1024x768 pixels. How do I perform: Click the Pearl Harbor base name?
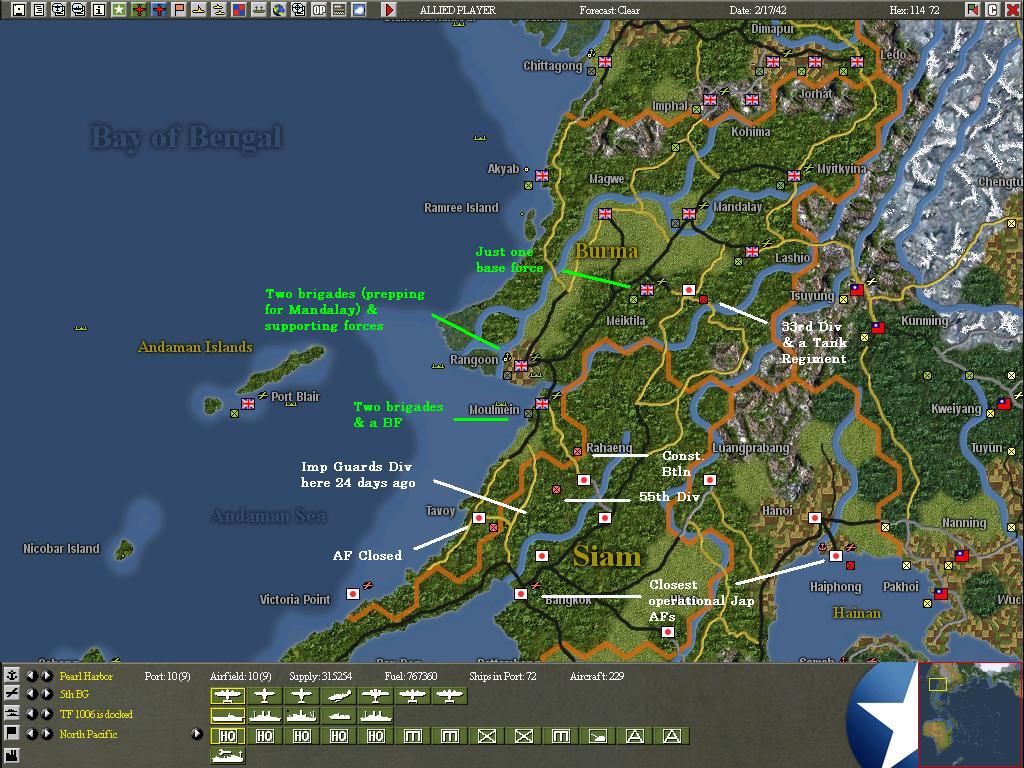point(86,676)
